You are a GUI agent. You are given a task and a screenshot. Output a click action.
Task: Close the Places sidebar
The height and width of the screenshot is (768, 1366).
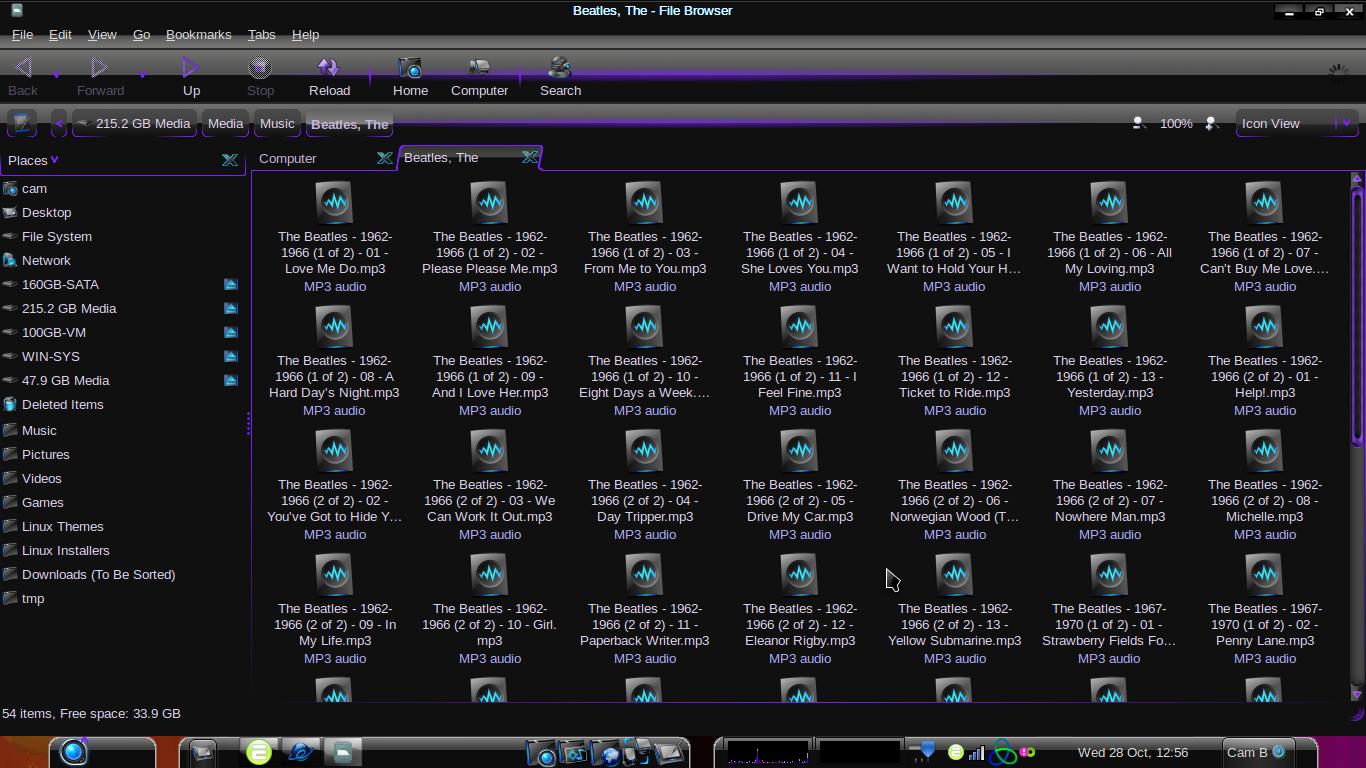pyautogui.click(x=229, y=160)
